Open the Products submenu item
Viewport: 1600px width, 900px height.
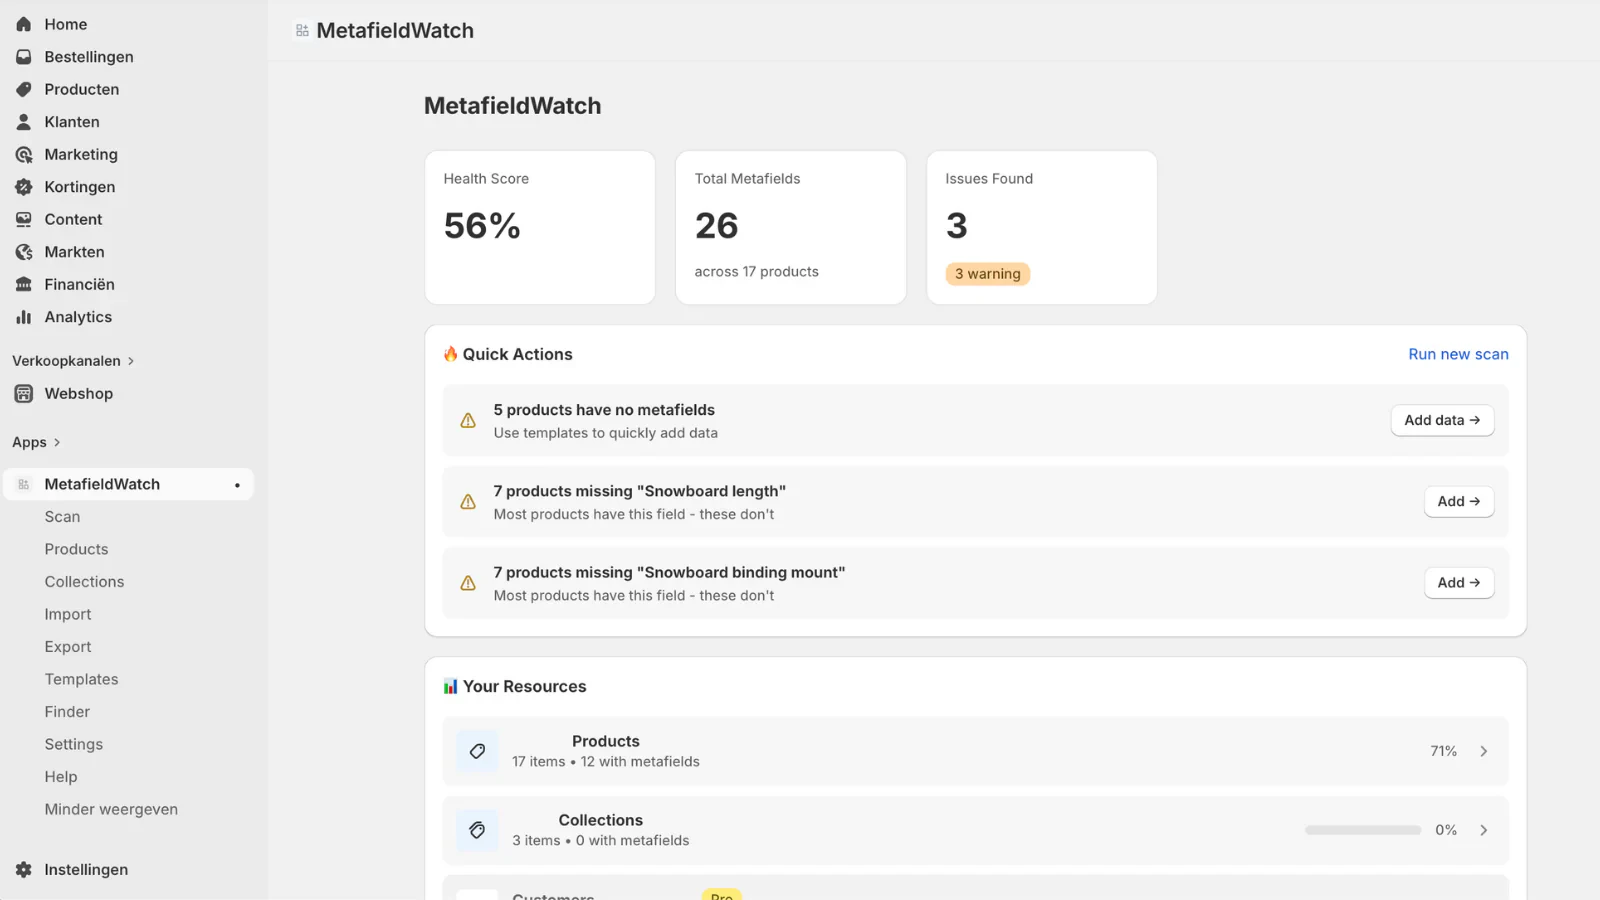coord(76,549)
